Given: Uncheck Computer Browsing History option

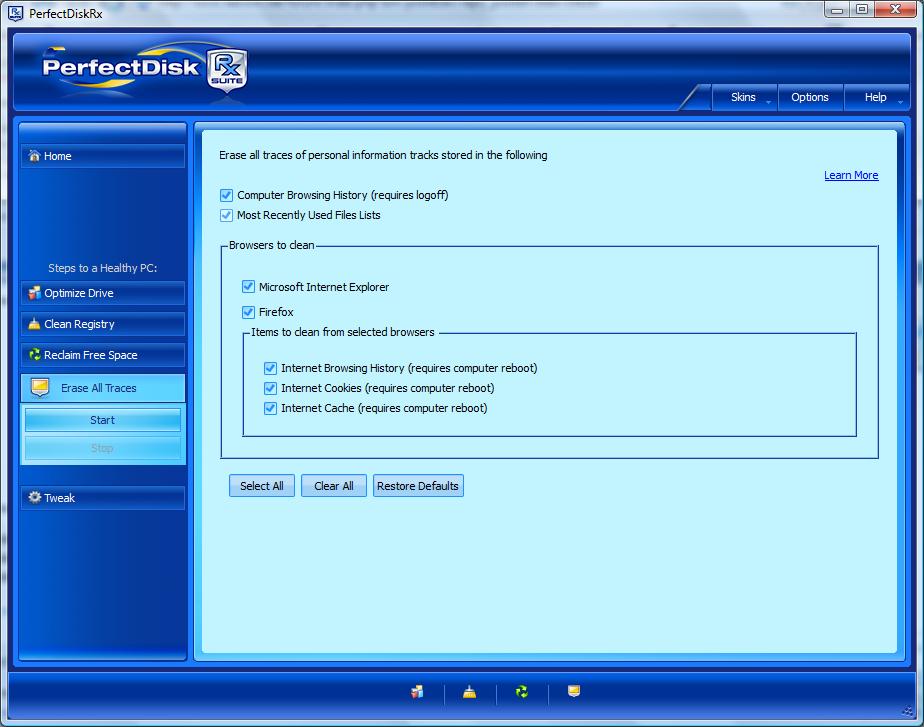Looking at the screenshot, I should [x=227, y=195].
